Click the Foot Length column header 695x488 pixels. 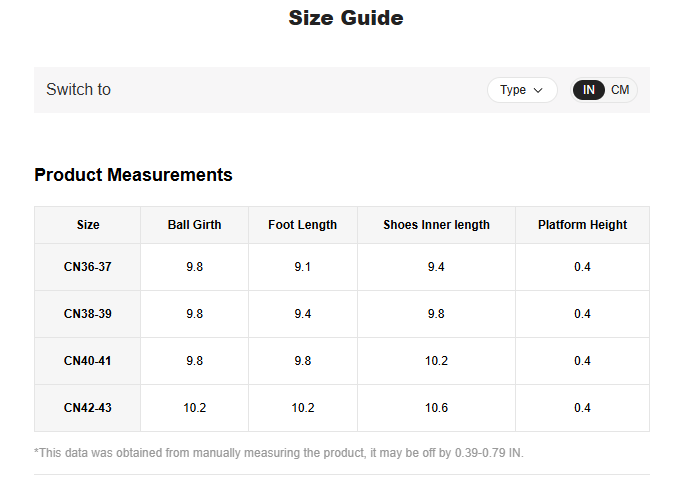(302, 225)
